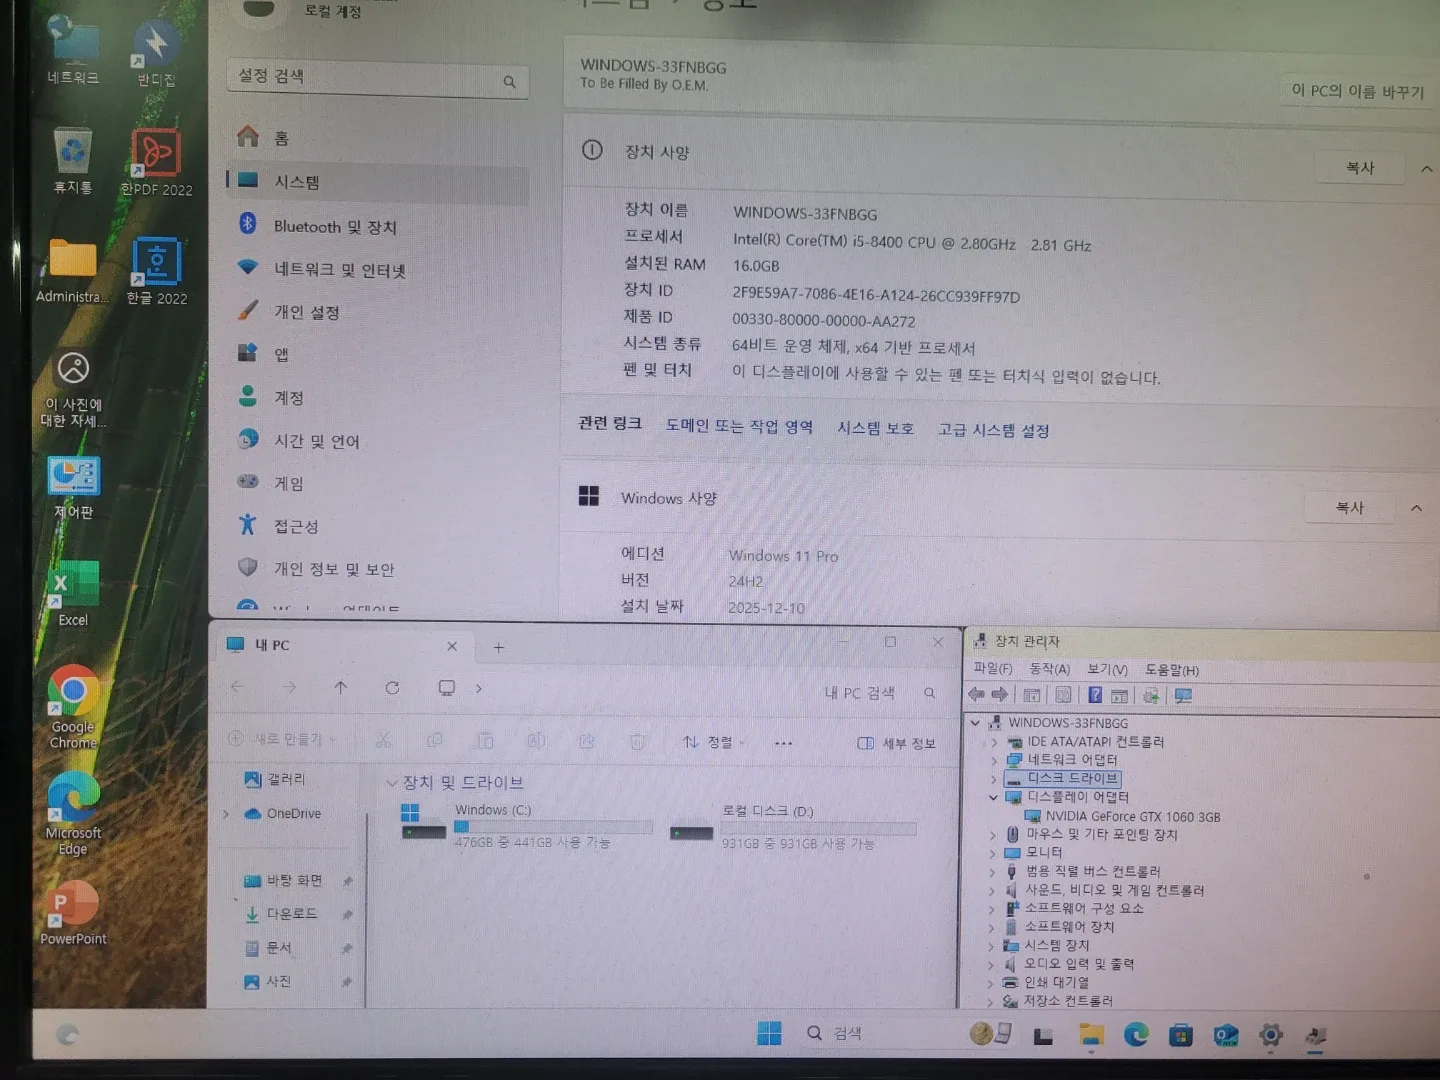Select 다운로드 in Explorer sidebar
The image size is (1440, 1080).
pos(291,914)
